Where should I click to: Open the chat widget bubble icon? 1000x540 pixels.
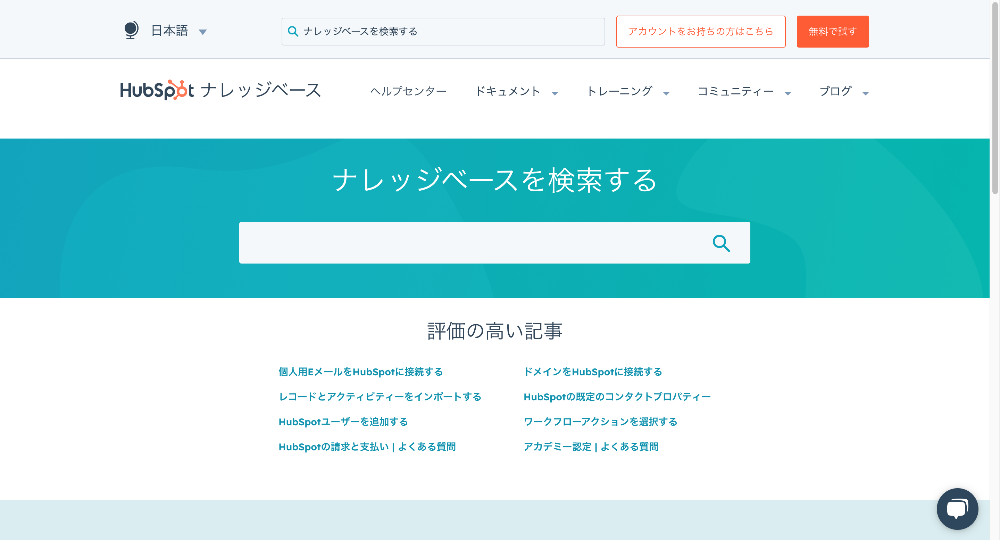click(957, 509)
